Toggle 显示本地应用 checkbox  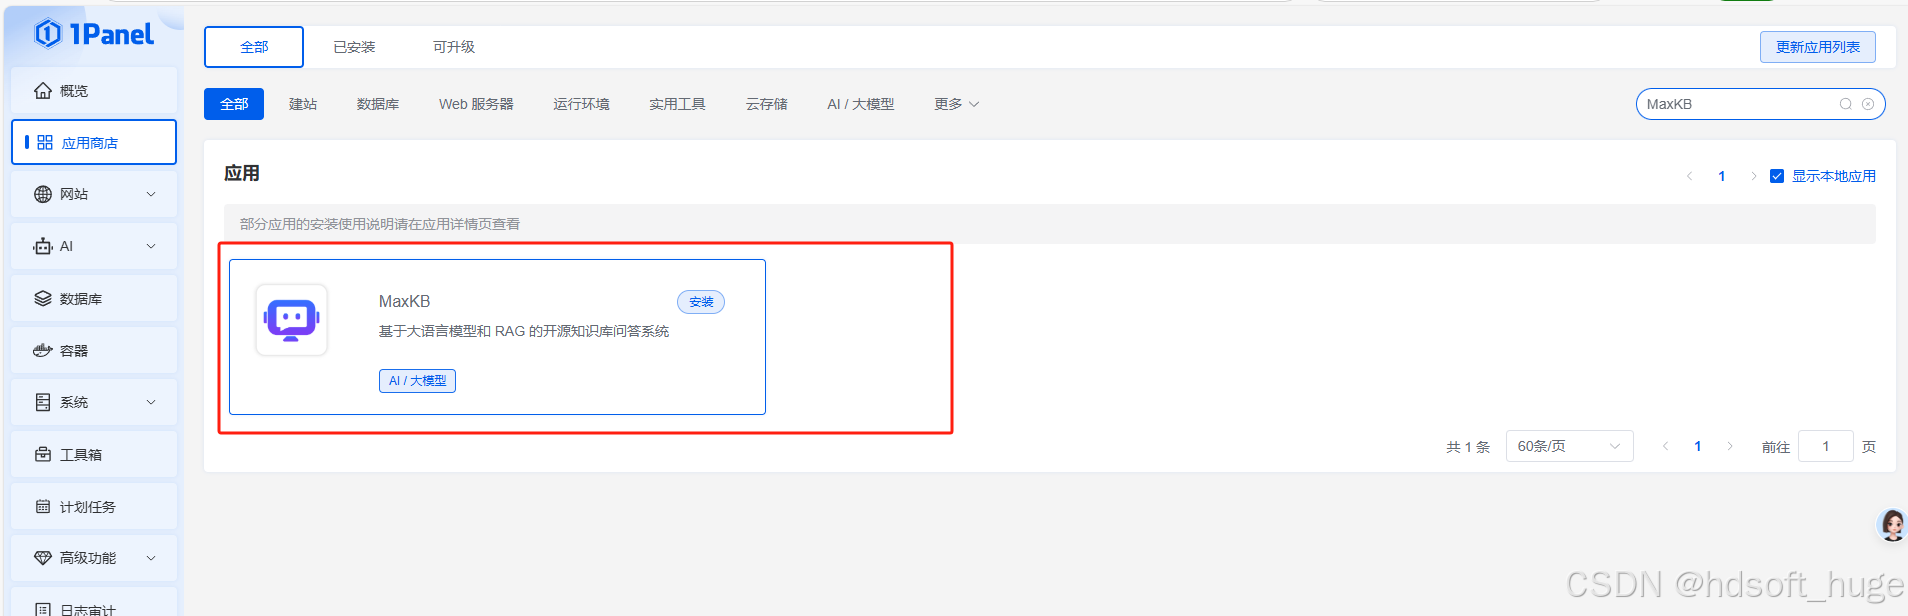pos(1777,176)
